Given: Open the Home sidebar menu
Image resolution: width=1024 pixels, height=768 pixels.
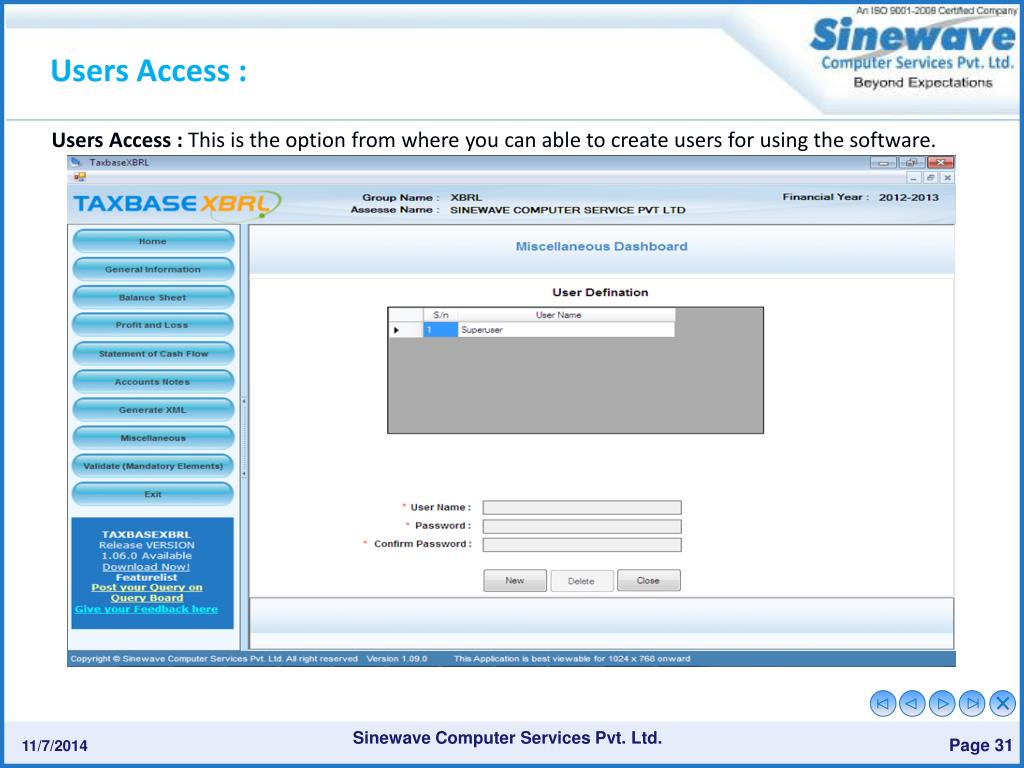Looking at the screenshot, I should click(153, 241).
